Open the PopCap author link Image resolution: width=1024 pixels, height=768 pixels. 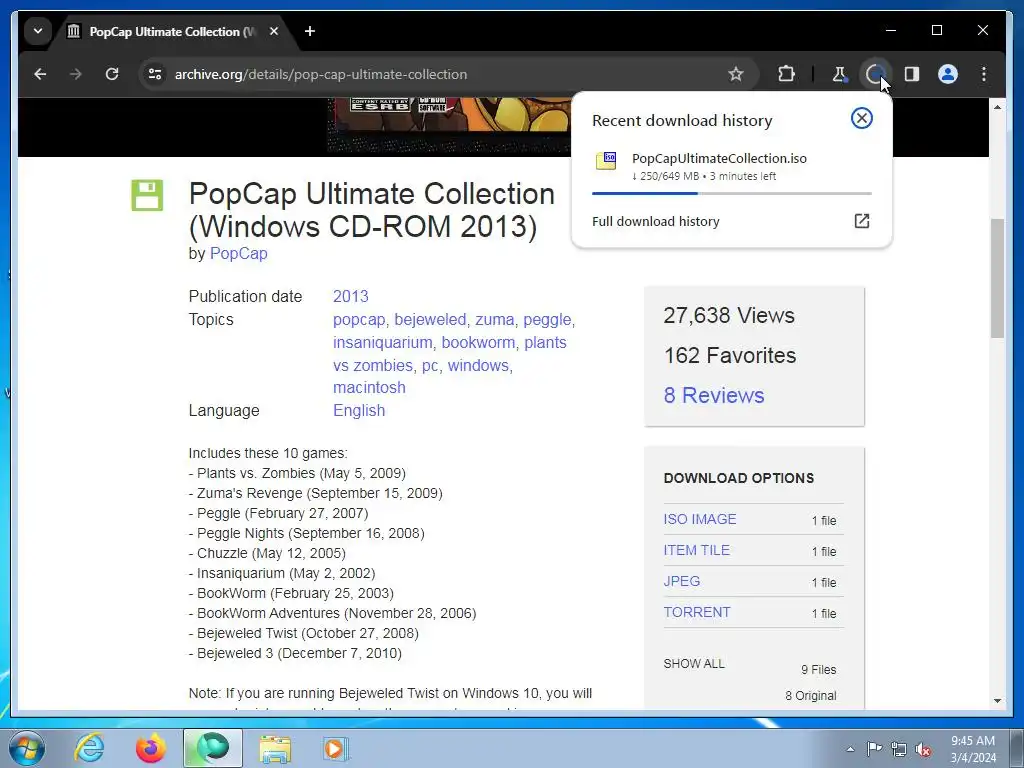[238, 253]
